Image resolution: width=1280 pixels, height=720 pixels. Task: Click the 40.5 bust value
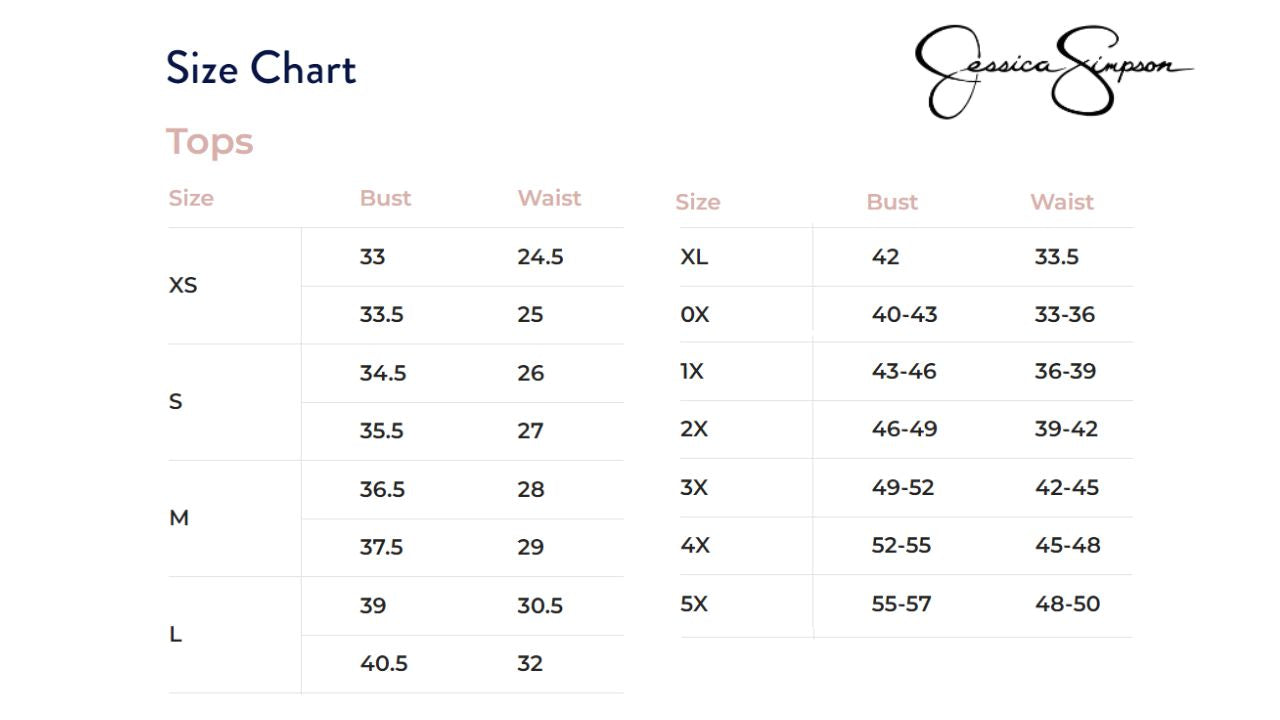(384, 663)
